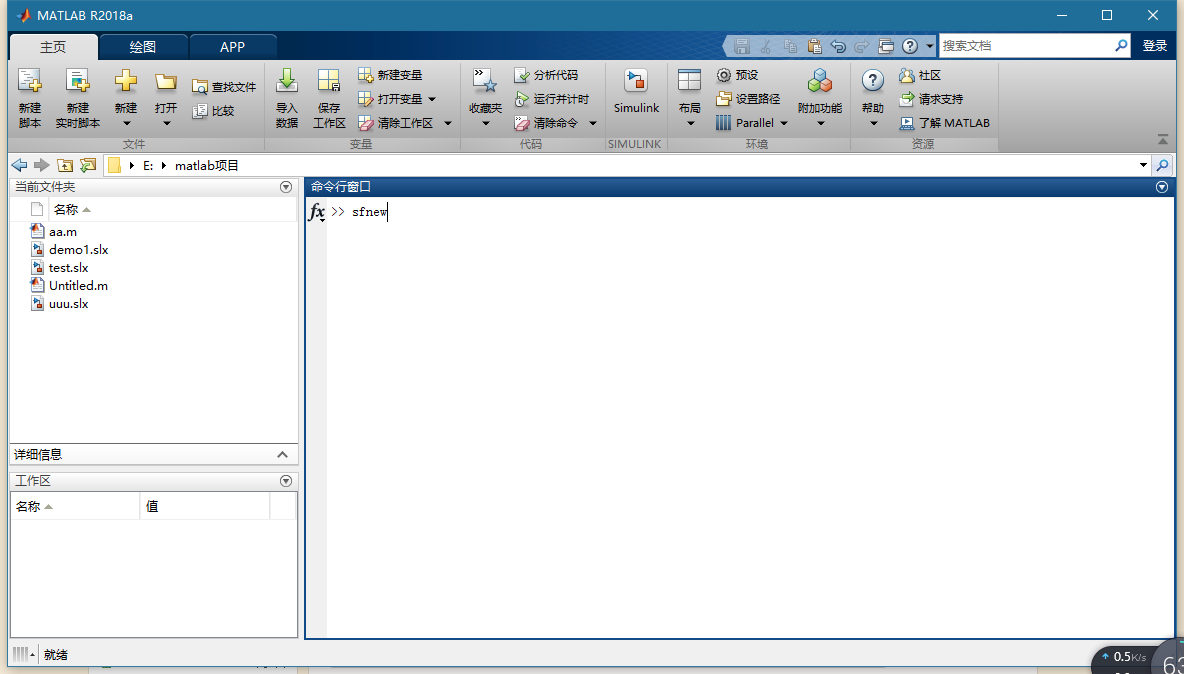Switch to APP tab

click(x=233, y=47)
